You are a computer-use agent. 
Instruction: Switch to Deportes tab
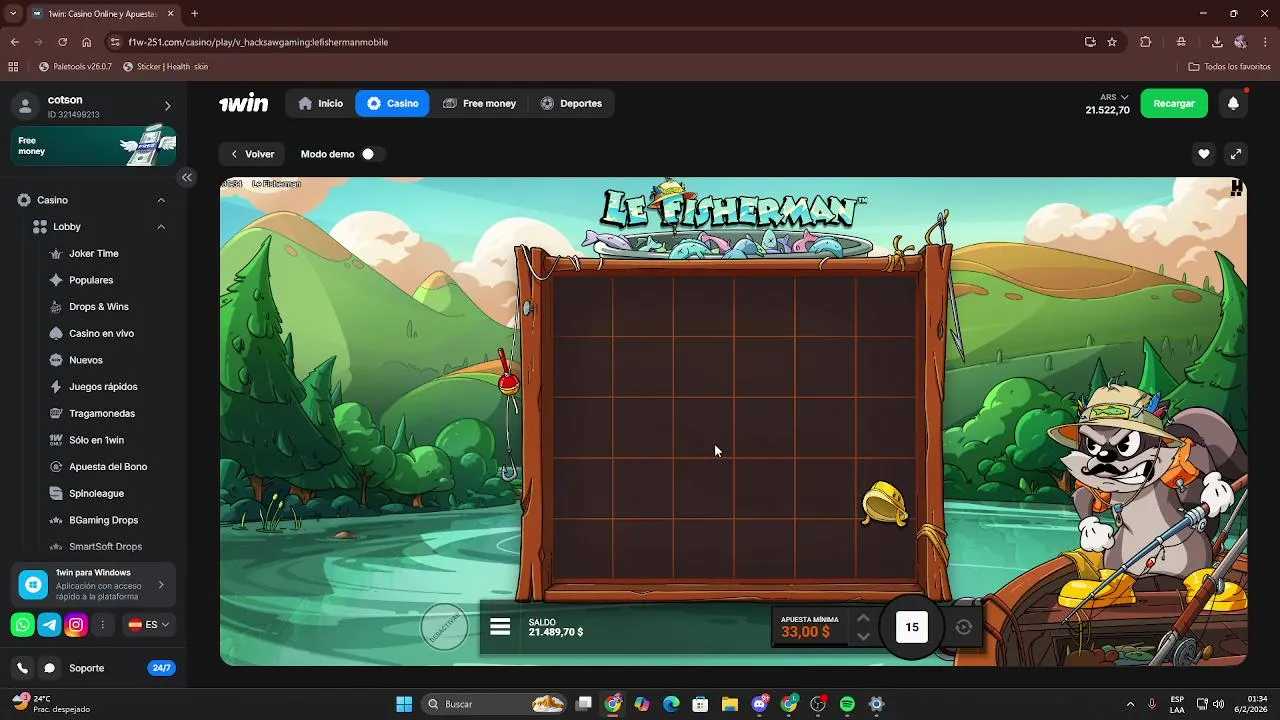(571, 103)
